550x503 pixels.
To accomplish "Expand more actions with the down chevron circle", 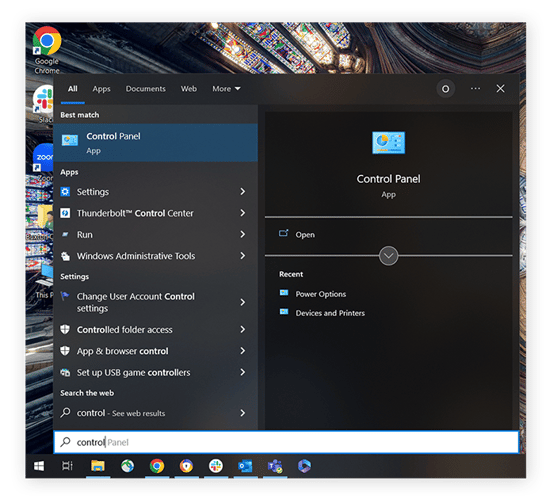I will click(x=388, y=256).
